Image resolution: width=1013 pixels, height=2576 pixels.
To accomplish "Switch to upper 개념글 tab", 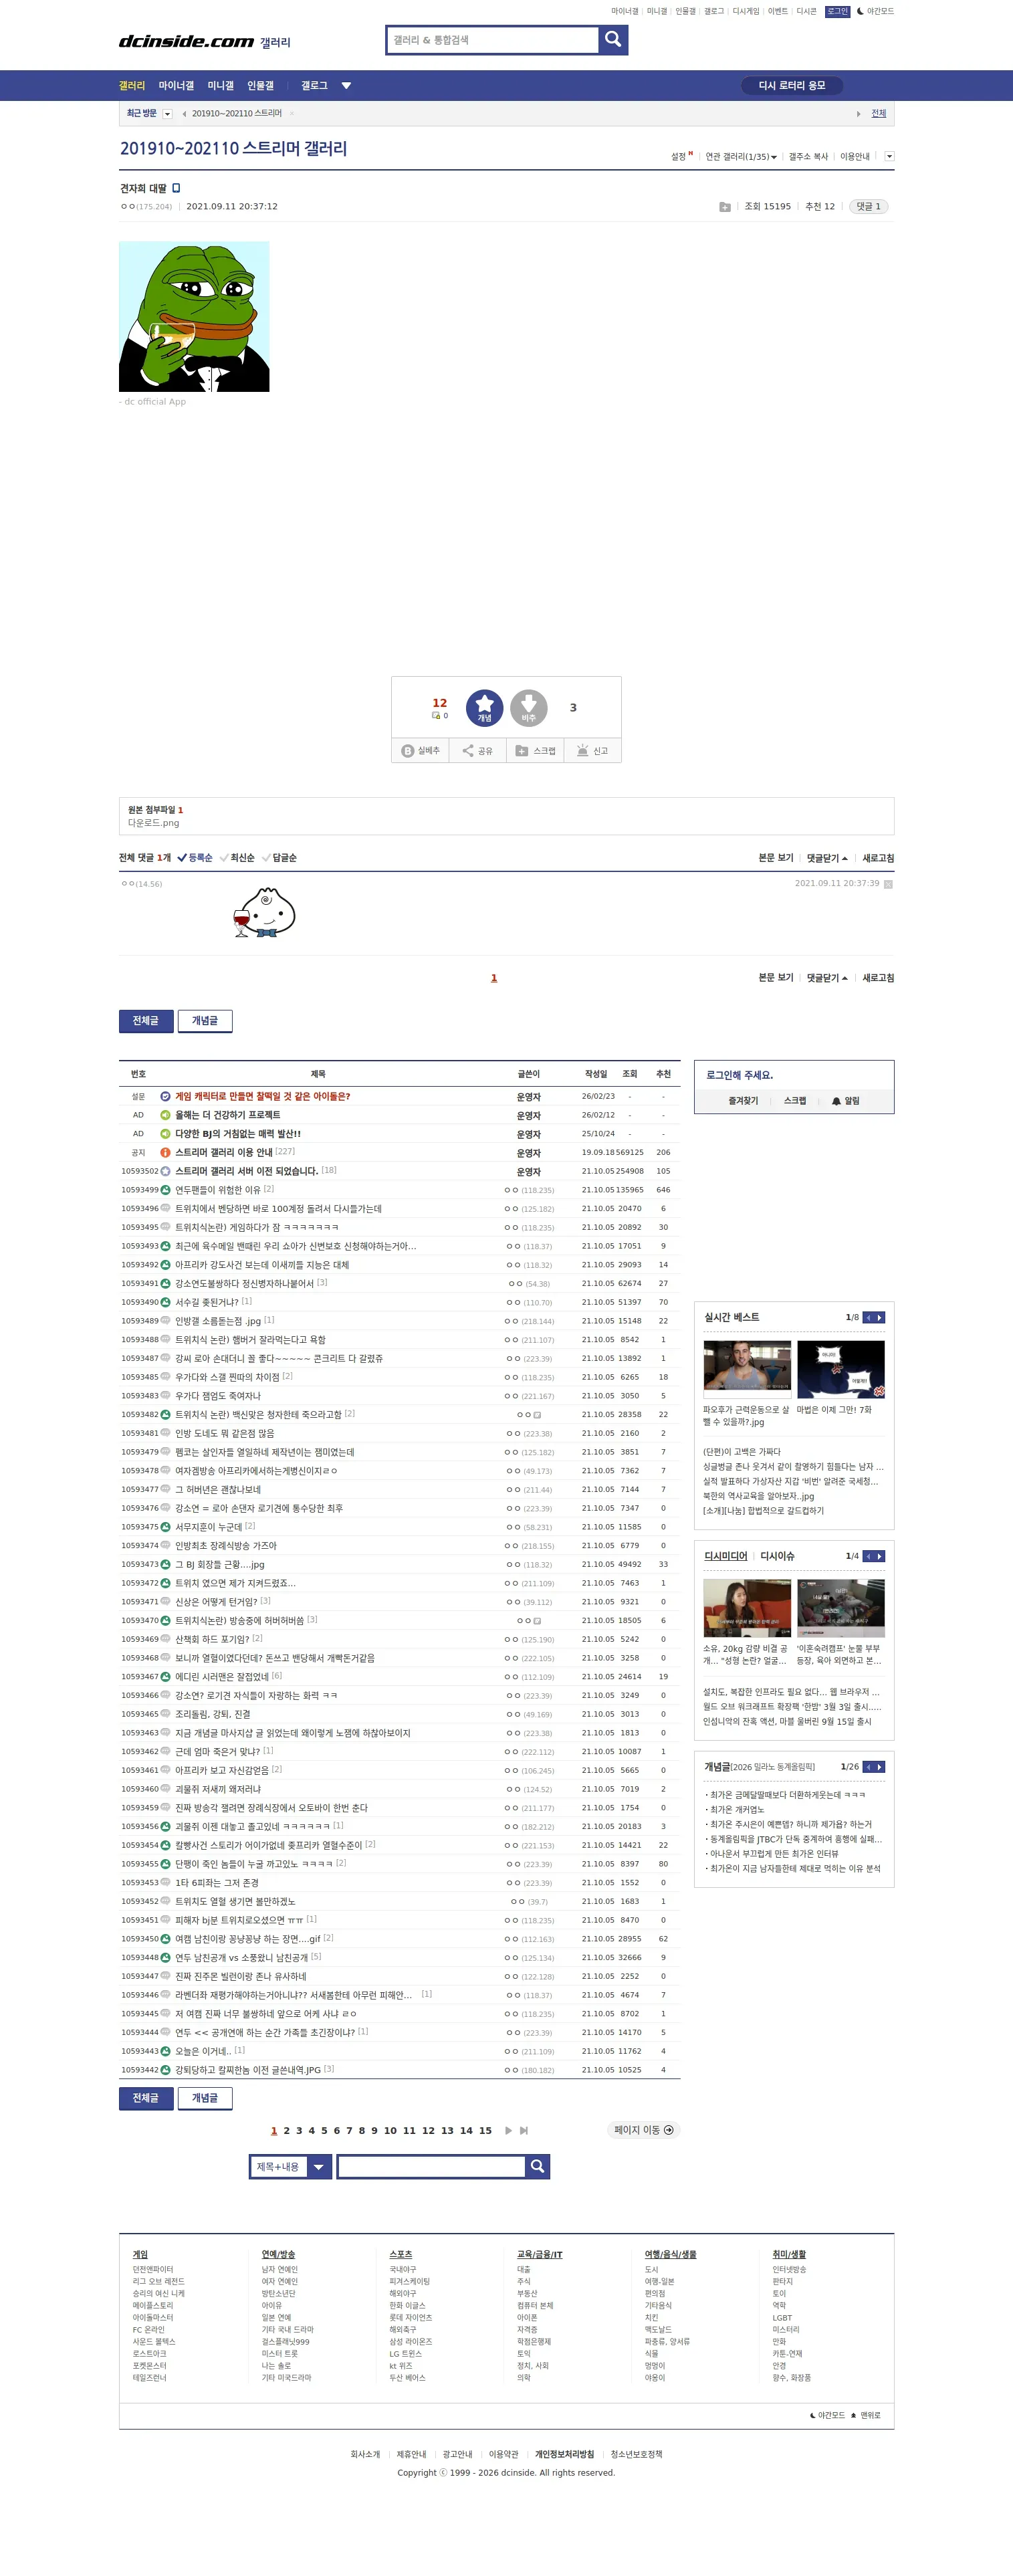I will pos(205,1020).
